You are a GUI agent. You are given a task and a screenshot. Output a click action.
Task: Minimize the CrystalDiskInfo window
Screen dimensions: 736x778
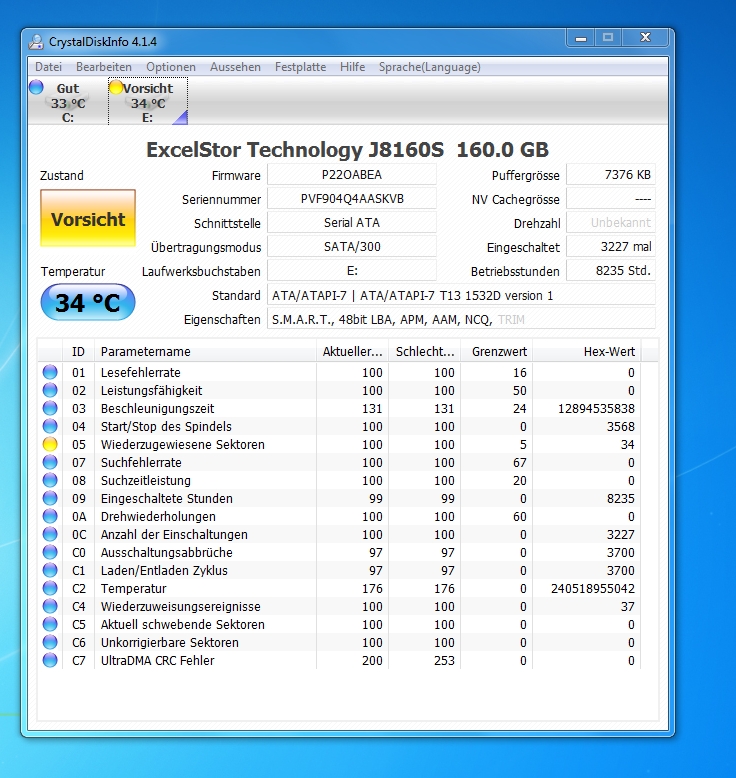(581, 38)
